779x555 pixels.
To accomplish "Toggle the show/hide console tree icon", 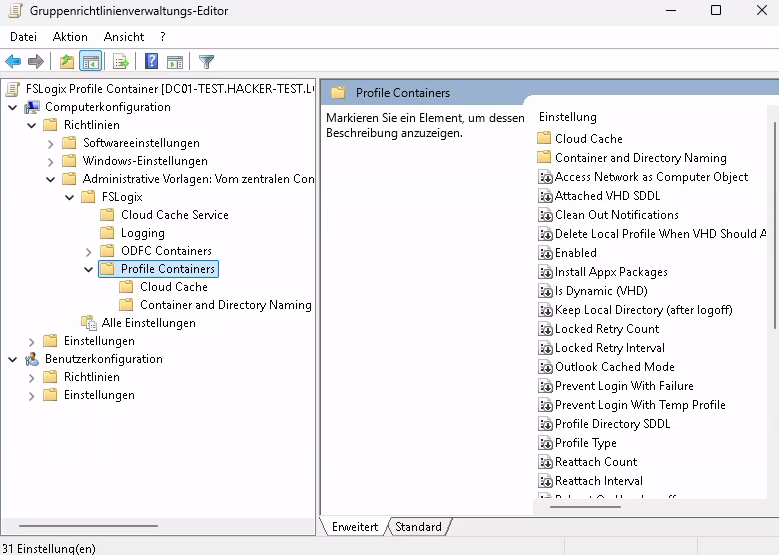I will pyautogui.click(x=90, y=62).
